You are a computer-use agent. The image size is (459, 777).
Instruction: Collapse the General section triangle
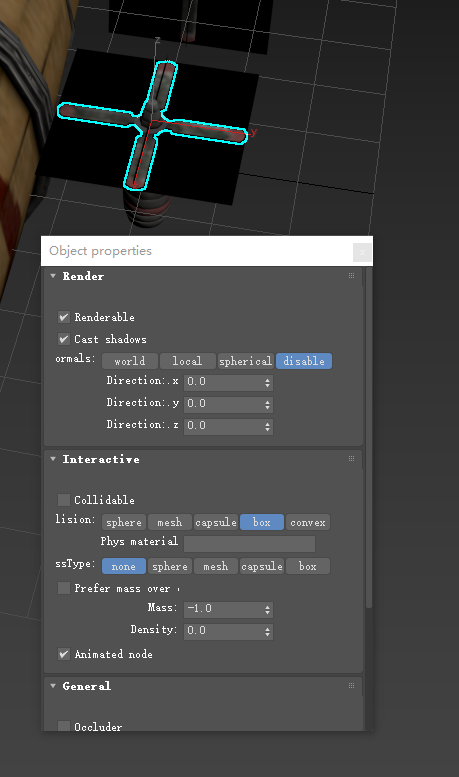53,686
